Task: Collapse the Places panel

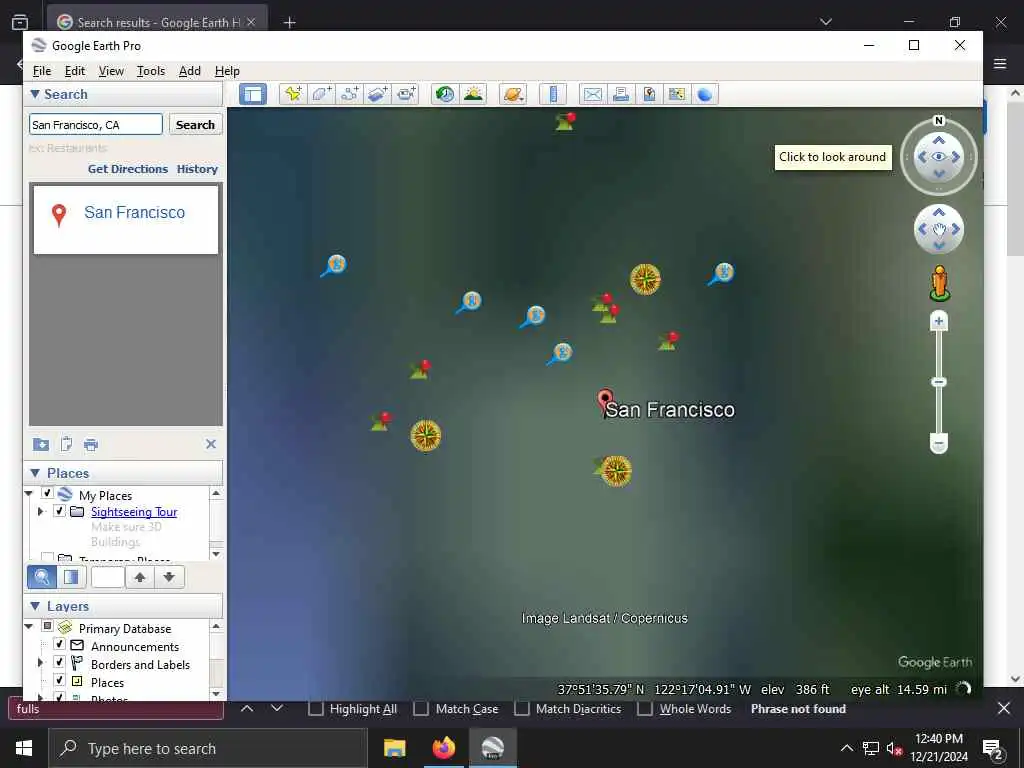Action: 35,473
